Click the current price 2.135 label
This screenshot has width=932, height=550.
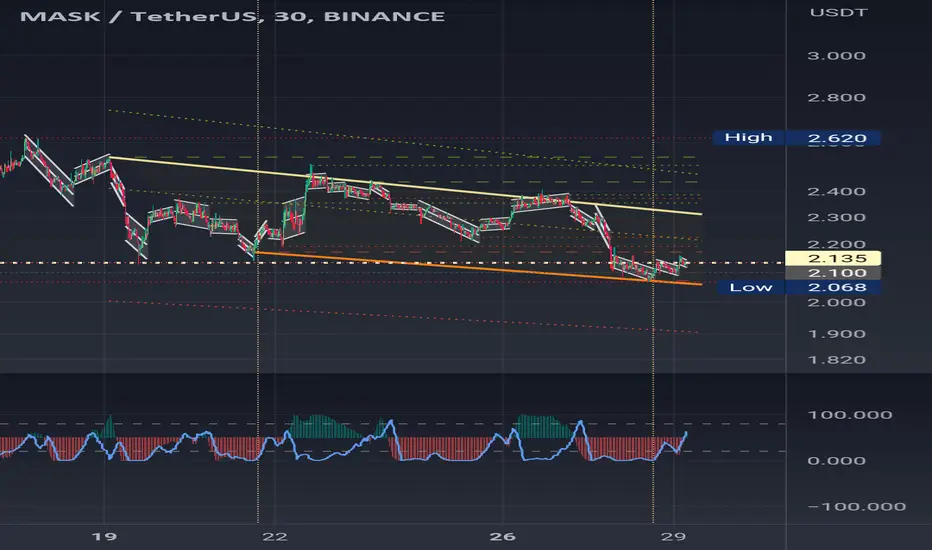pos(833,258)
